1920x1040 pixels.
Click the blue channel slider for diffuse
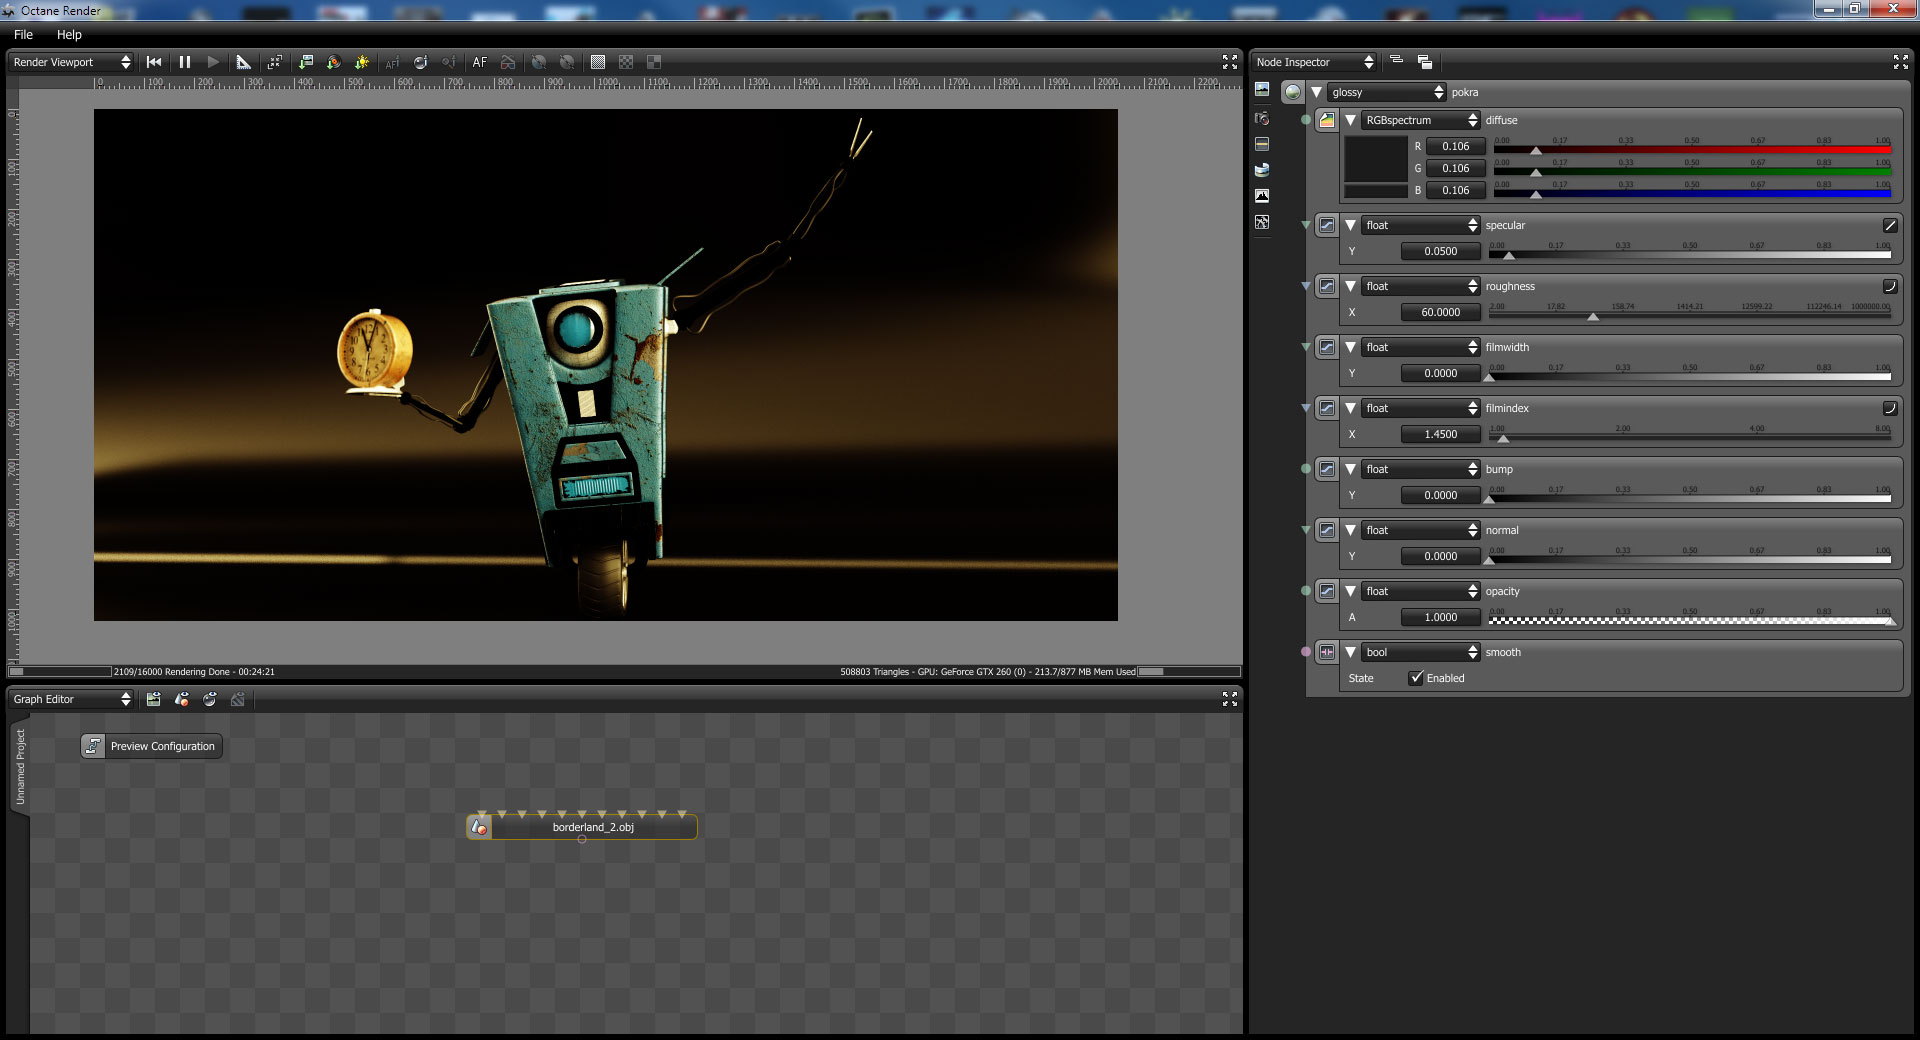pos(1692,193)
